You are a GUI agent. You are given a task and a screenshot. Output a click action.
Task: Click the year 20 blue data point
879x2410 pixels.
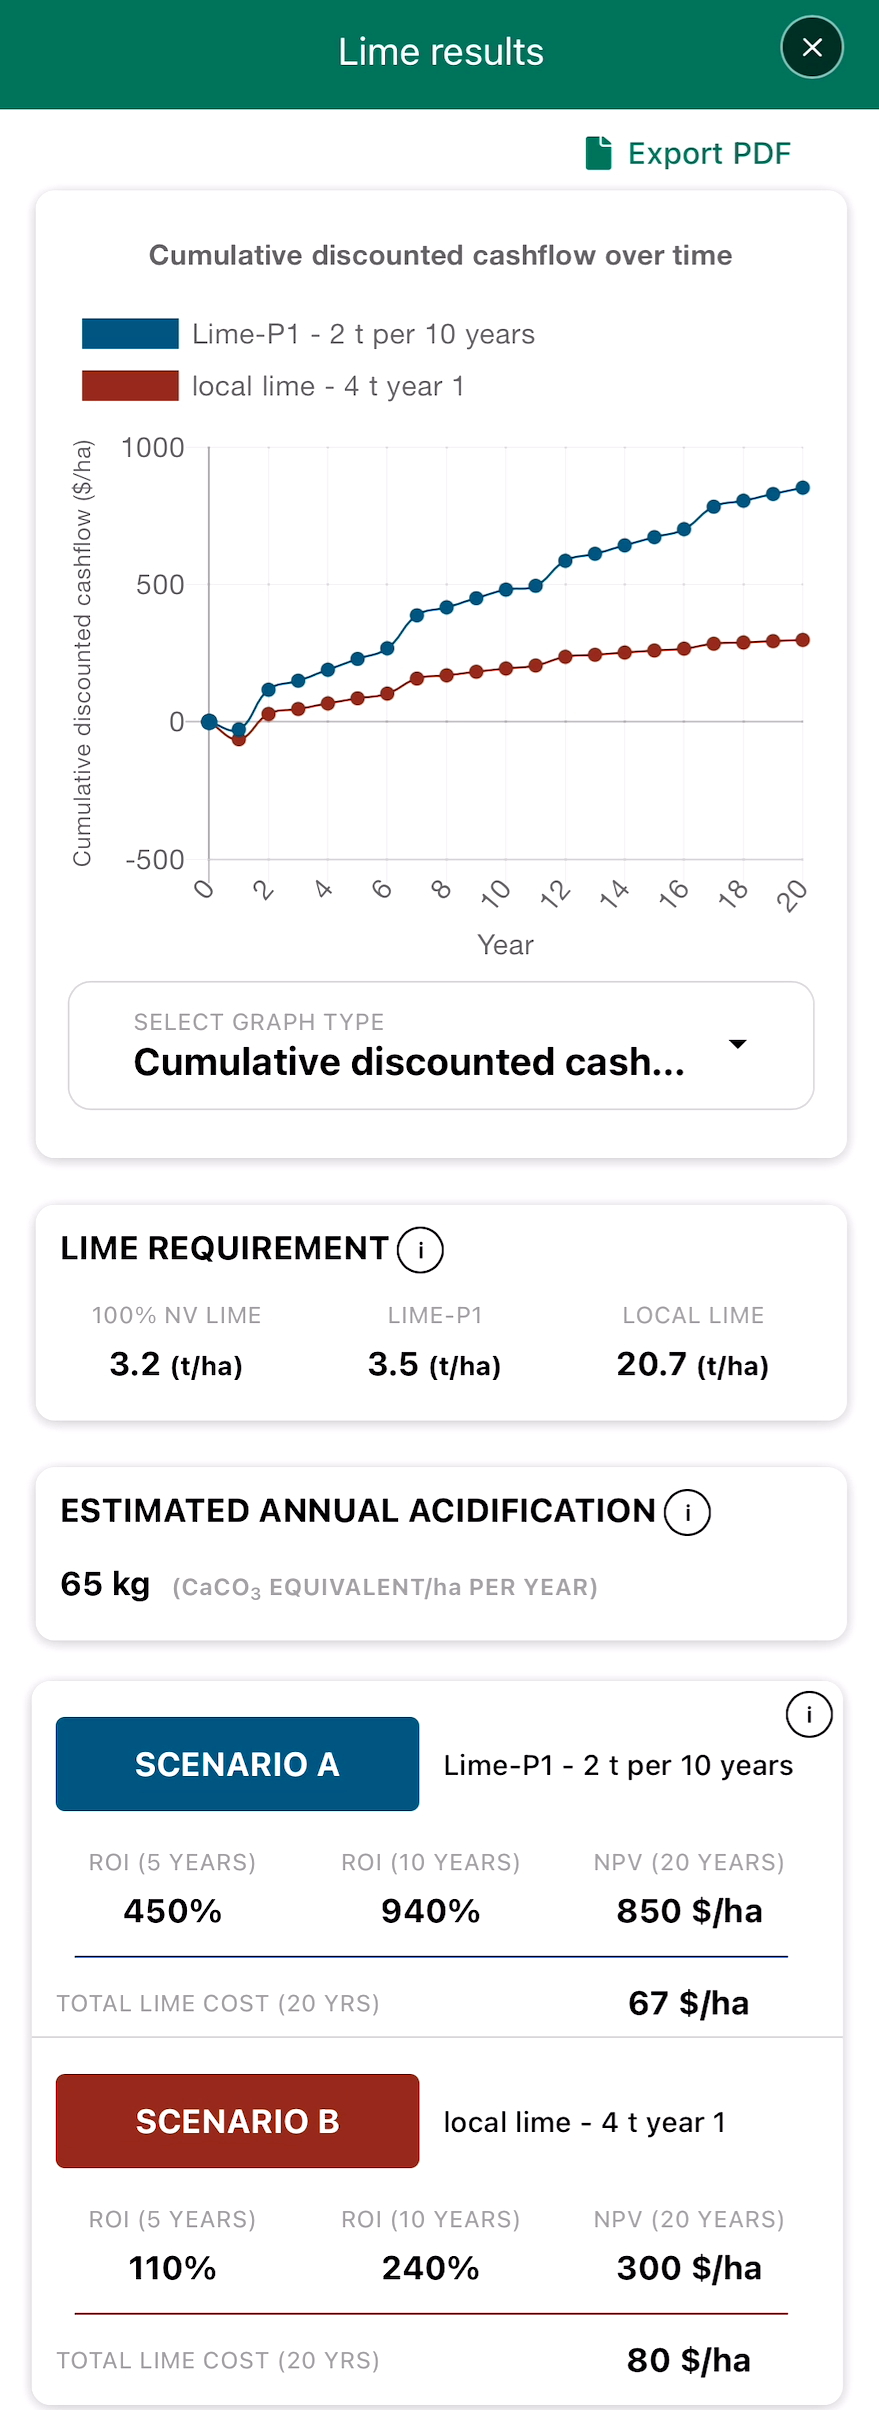click(802, 488)
